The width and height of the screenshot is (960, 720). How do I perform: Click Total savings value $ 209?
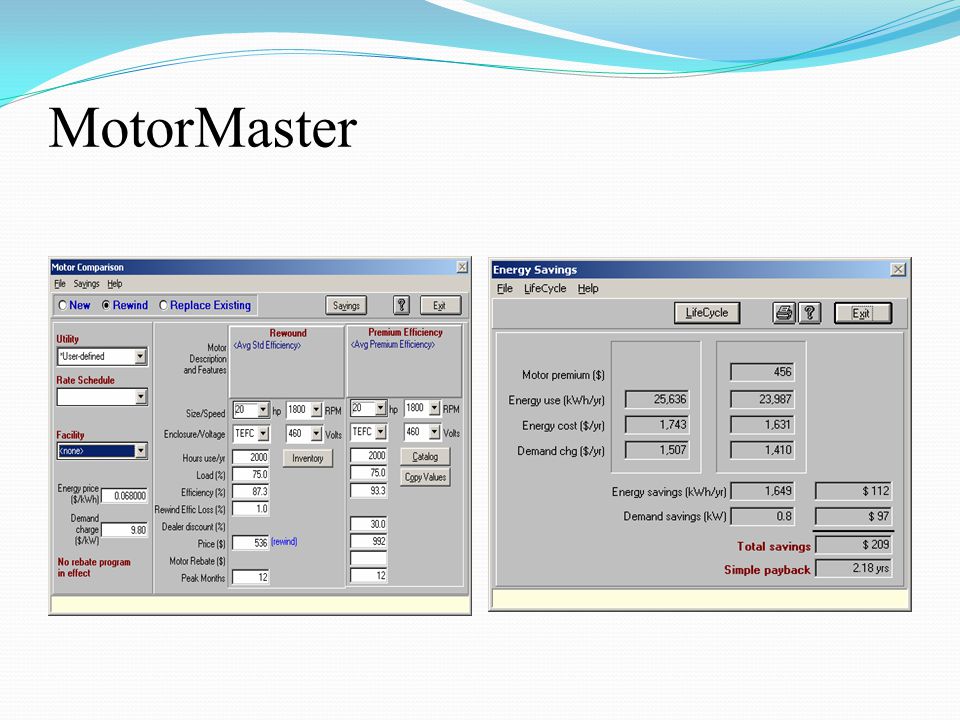point(853,544)
